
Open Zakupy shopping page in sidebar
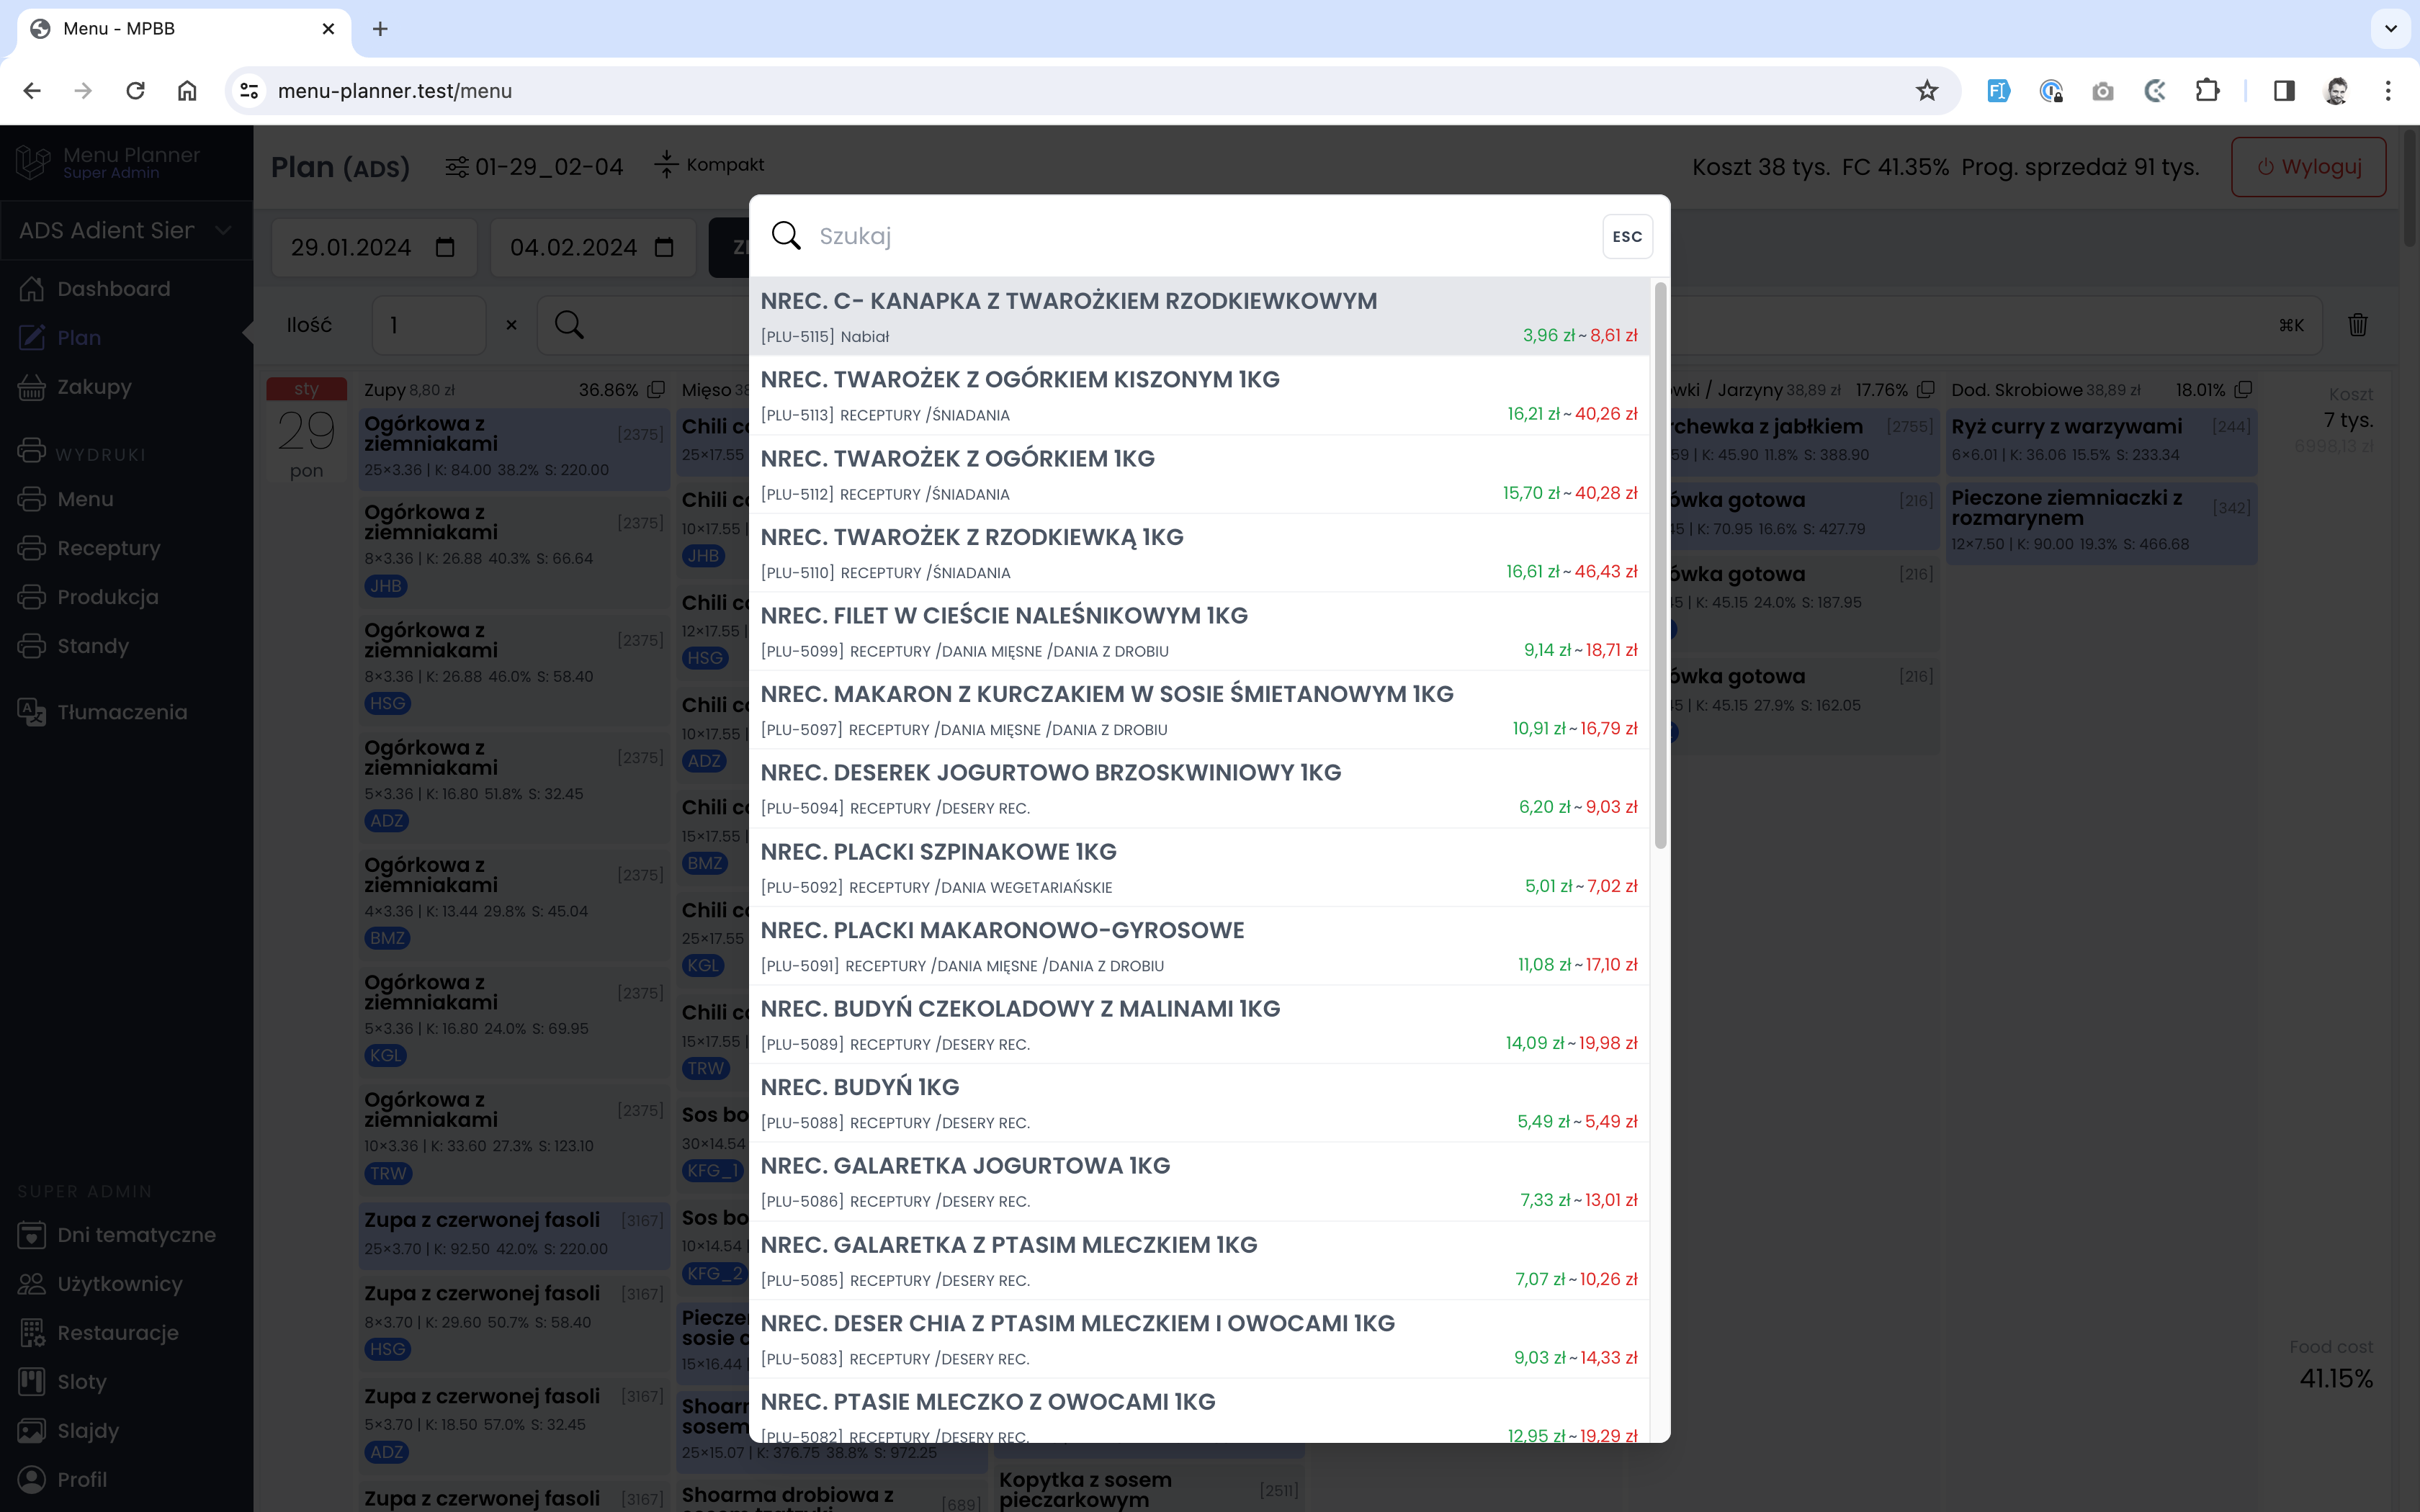point(94,387)
